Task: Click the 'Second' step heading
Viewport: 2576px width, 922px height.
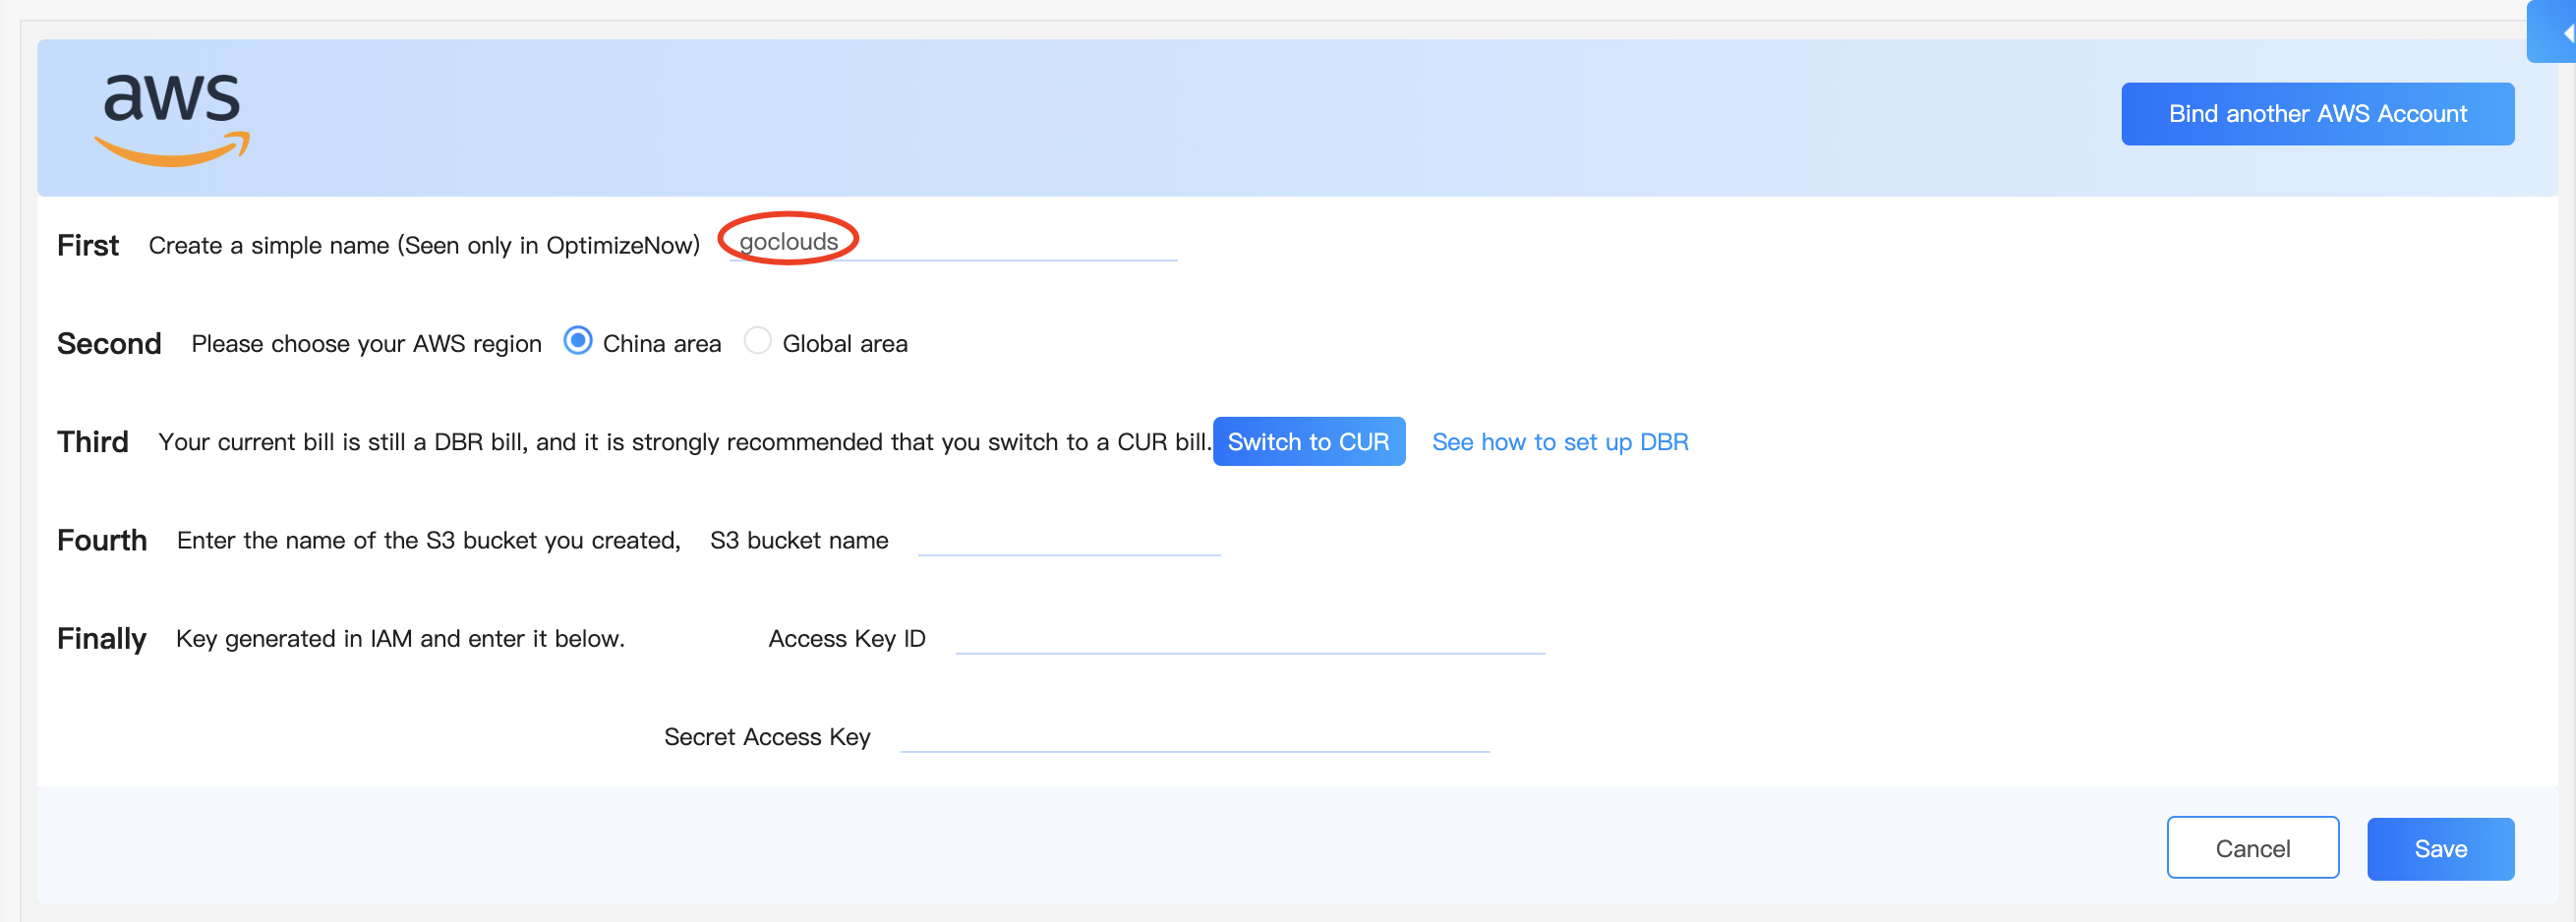Action: [x=109, y=343]
